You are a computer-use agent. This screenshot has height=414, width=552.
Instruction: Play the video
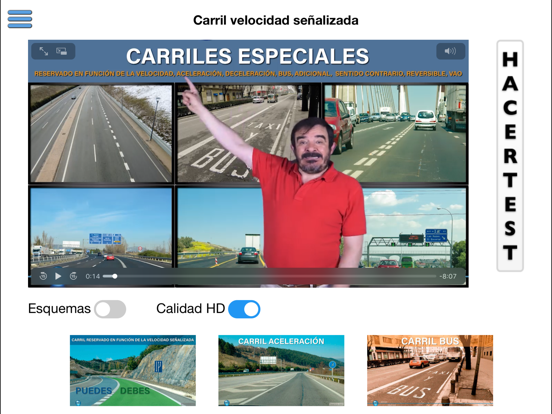pyautogui.click(x=58, y=276)
